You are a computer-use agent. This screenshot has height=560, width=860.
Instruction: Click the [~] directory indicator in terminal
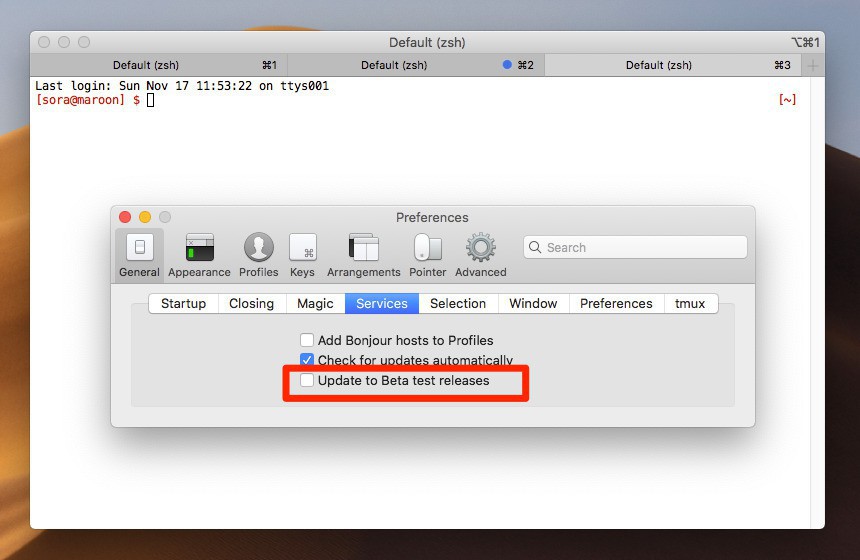coord(787,99)
